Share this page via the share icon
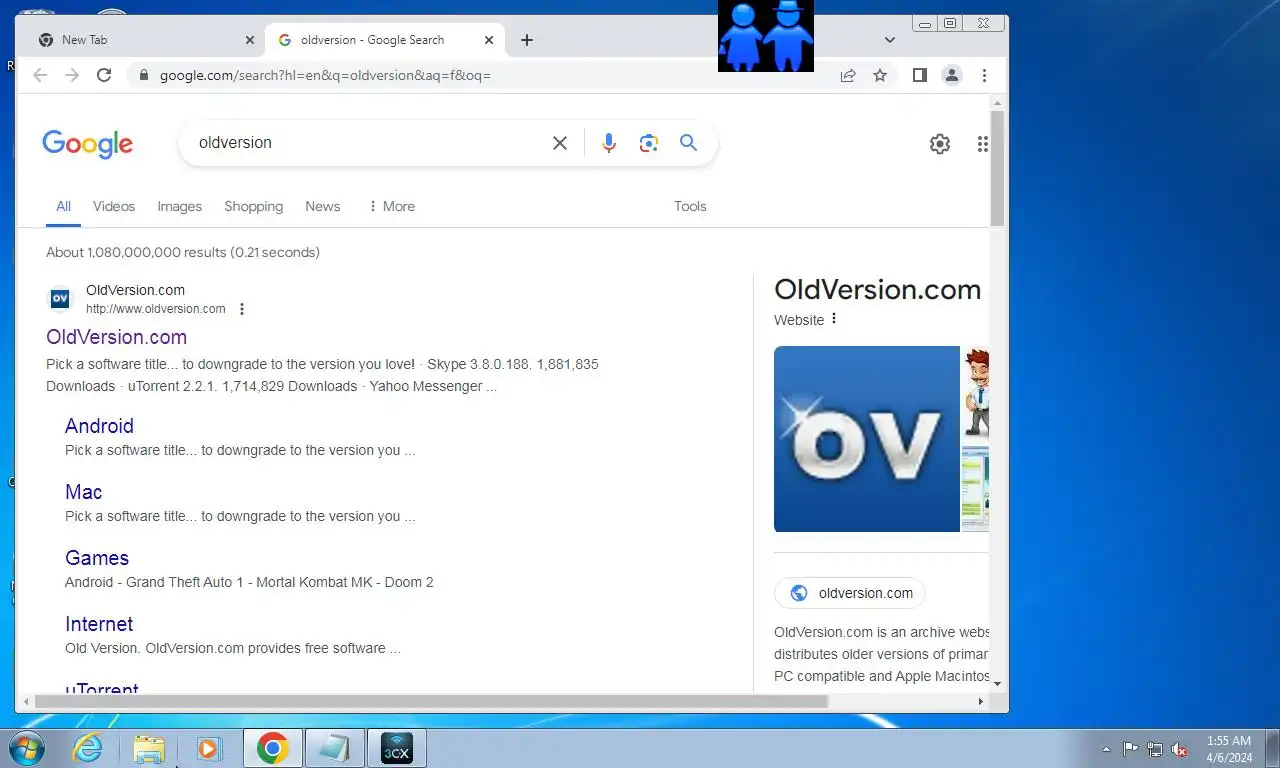Screen dimensions: 1280x768 click(848, 75)
